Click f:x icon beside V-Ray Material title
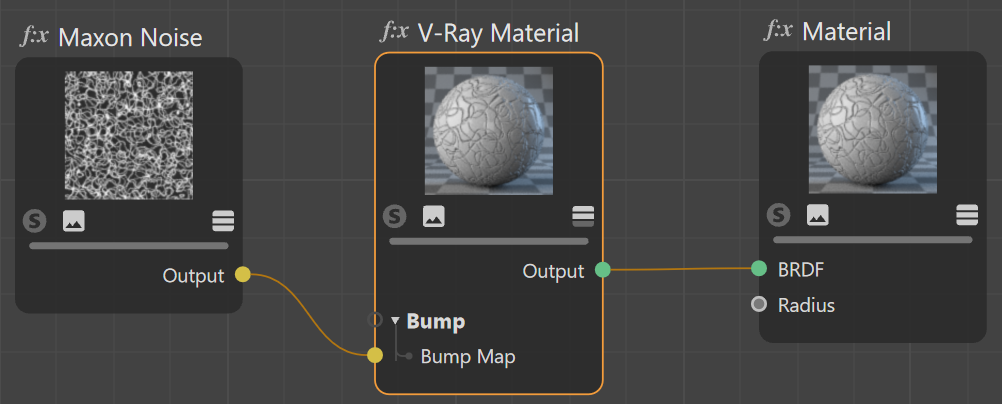Viewport: 1002px width, 404px height. tap(394, 31)
